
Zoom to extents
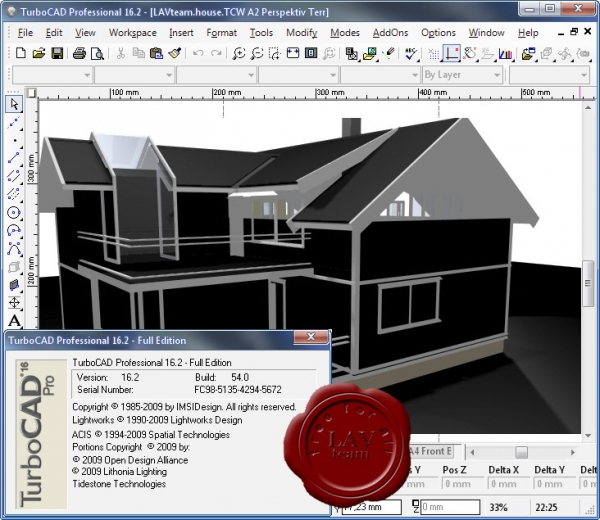293,53
